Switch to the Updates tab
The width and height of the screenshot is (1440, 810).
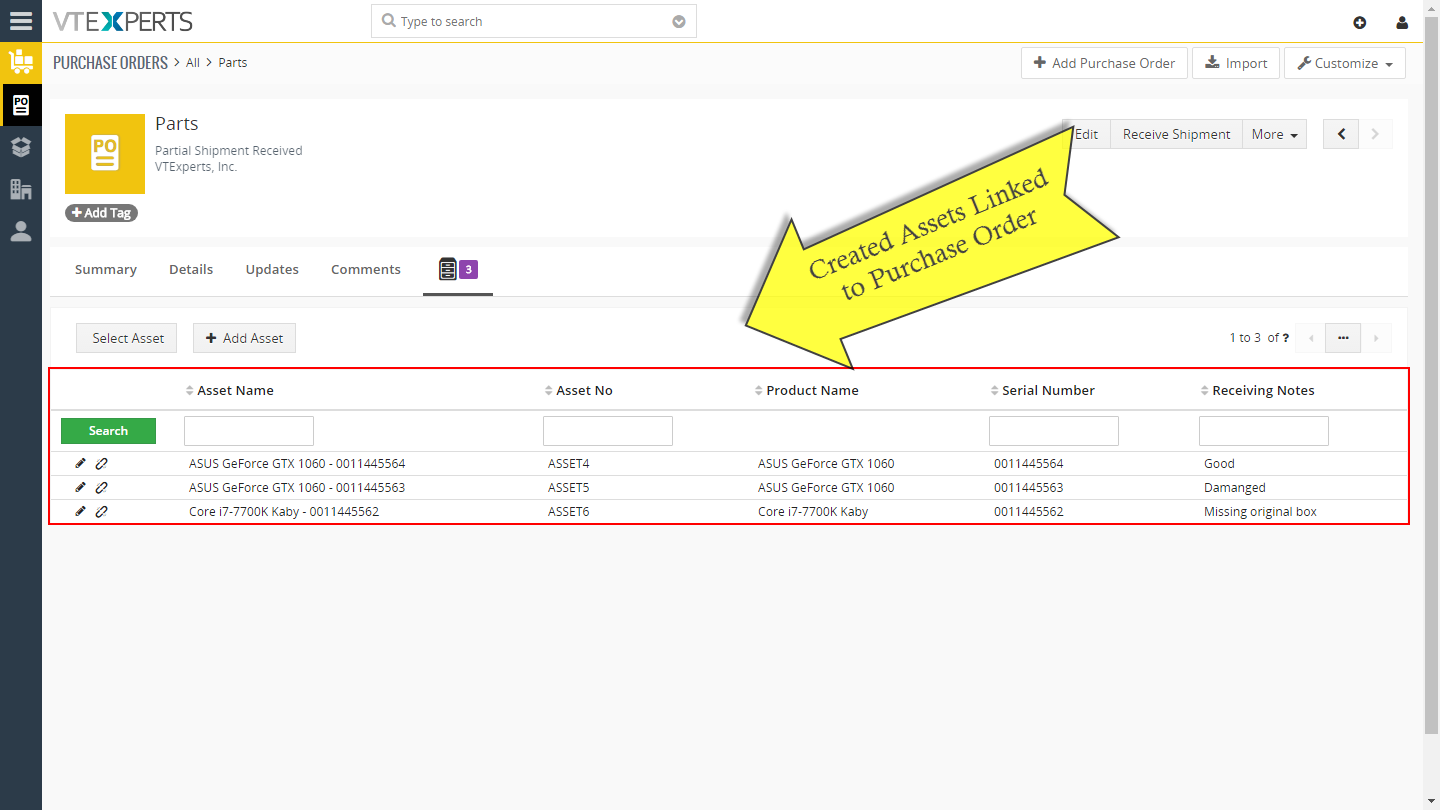pyautogui.click(x=272, y=269)
